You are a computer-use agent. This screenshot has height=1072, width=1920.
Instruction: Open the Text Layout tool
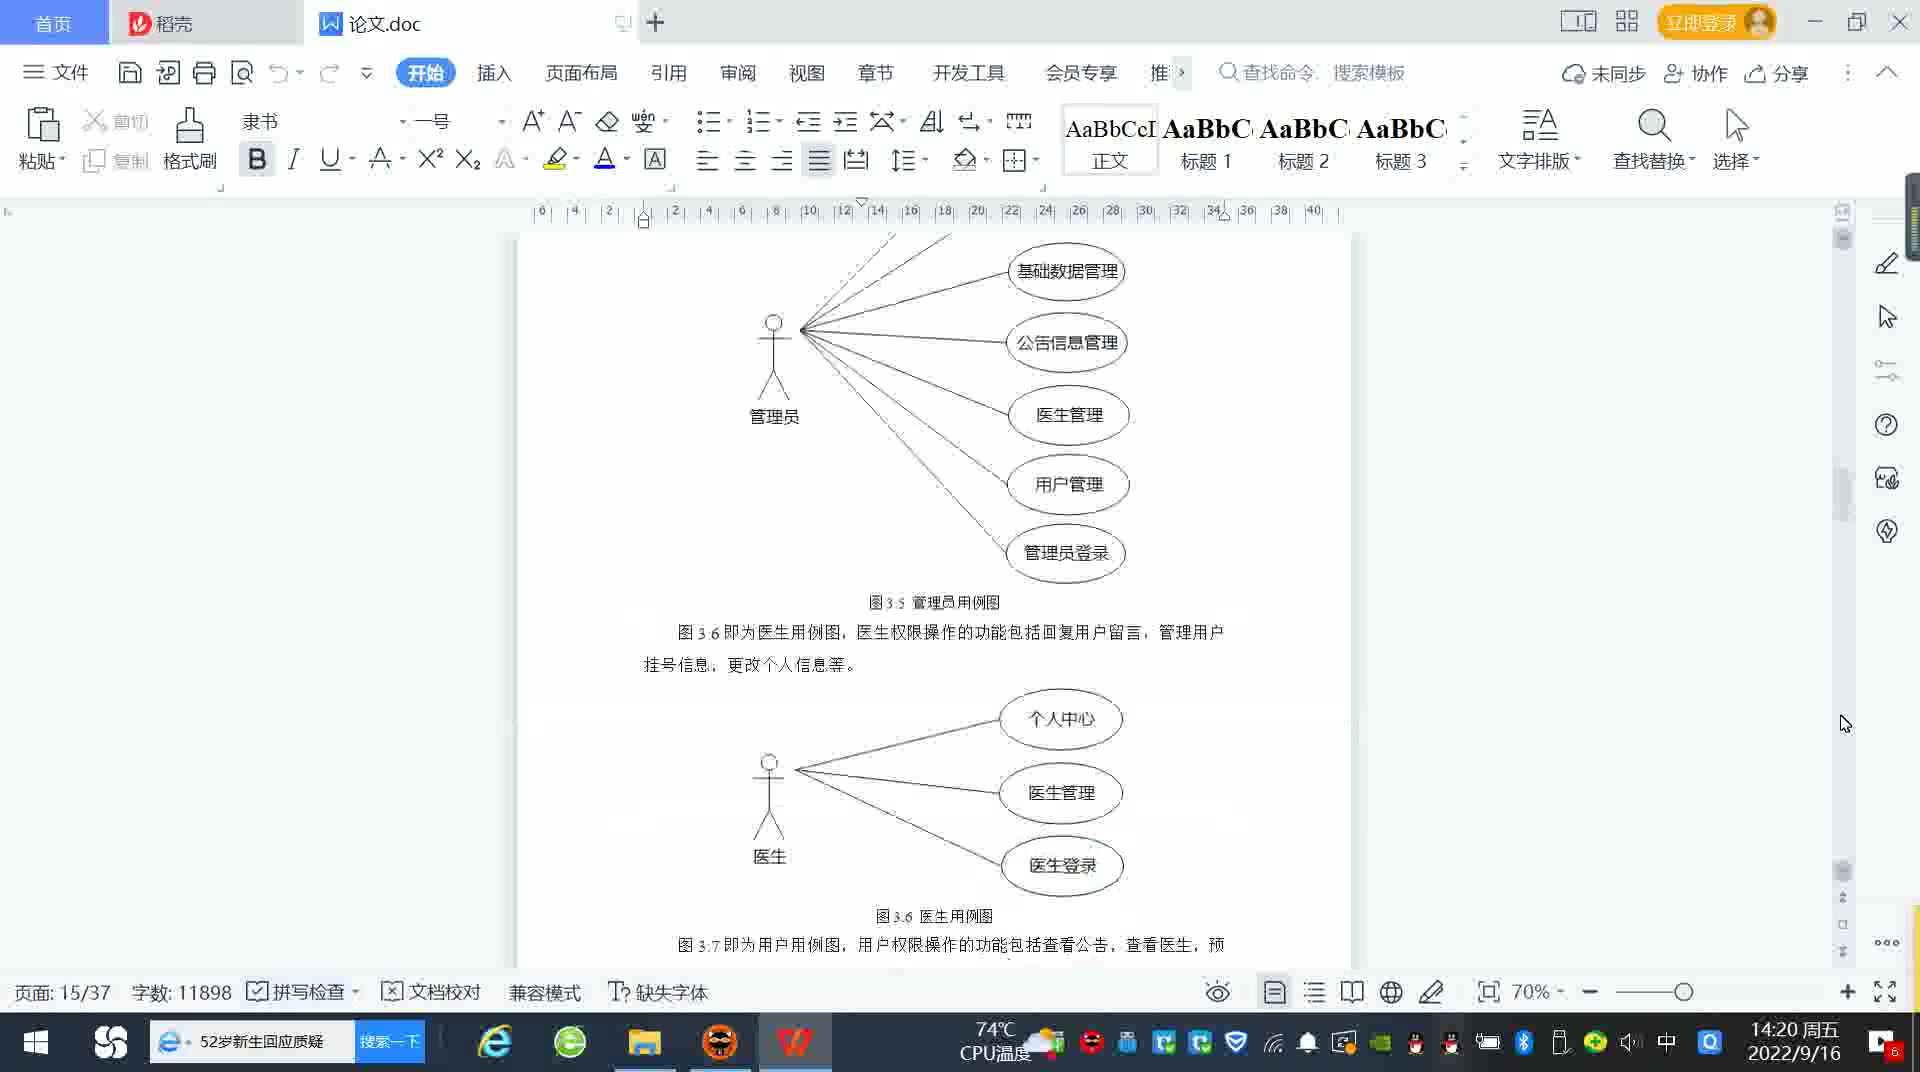(1539, 139)
